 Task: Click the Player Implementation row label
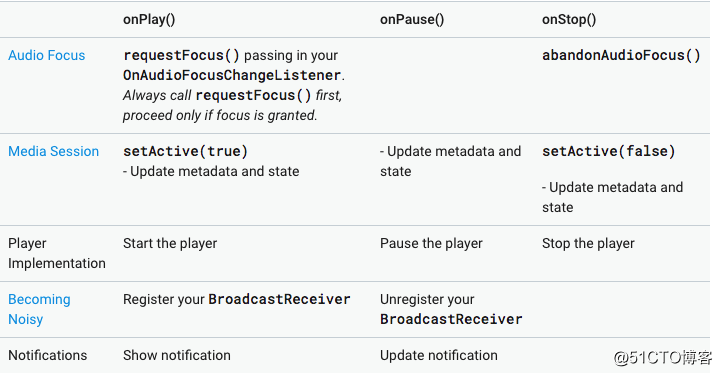tap(57, 253)
